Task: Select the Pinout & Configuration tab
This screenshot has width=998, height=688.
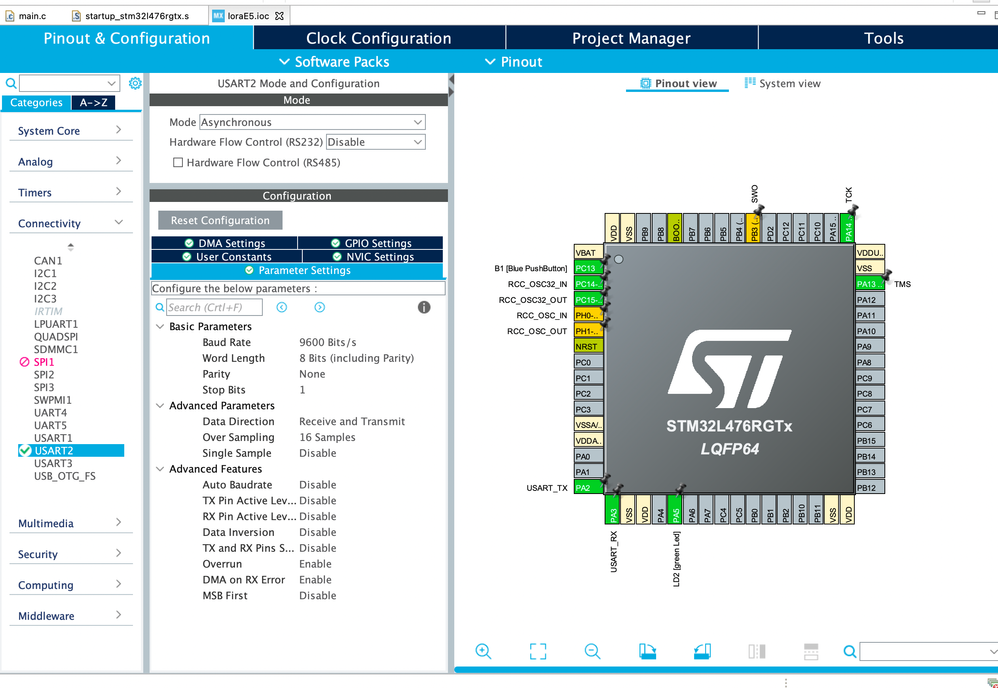Action: tap(127, 38)
